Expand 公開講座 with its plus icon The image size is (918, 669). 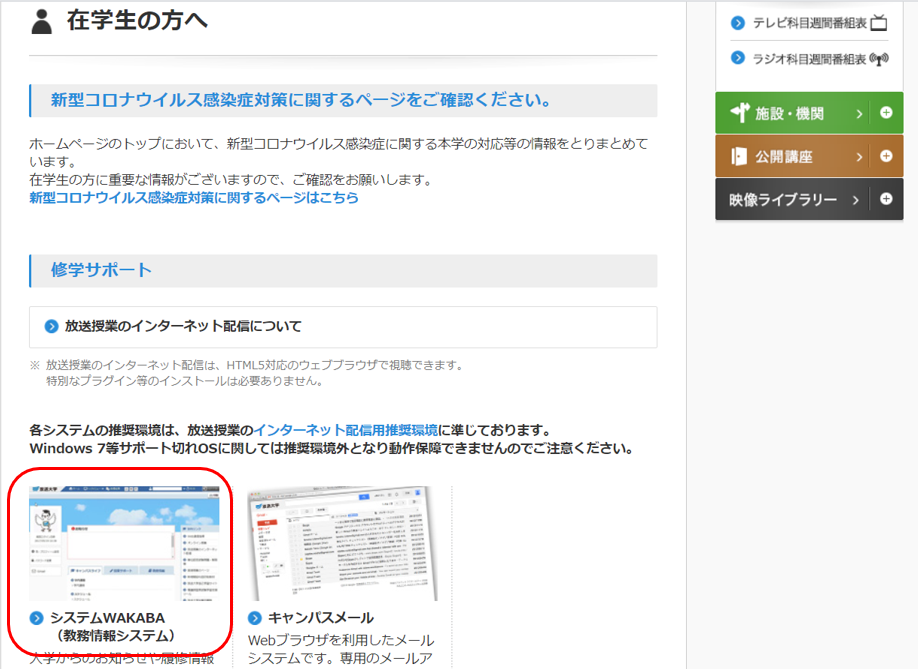click(x=886, y=156)
